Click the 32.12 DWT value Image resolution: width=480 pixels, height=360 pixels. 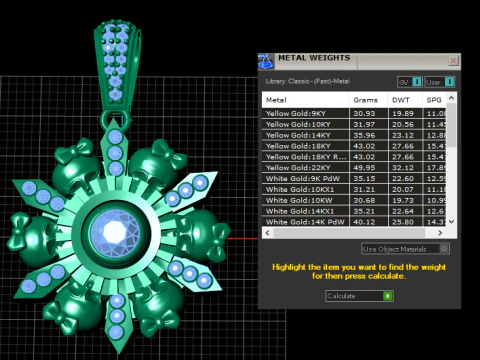pos(403,168)
